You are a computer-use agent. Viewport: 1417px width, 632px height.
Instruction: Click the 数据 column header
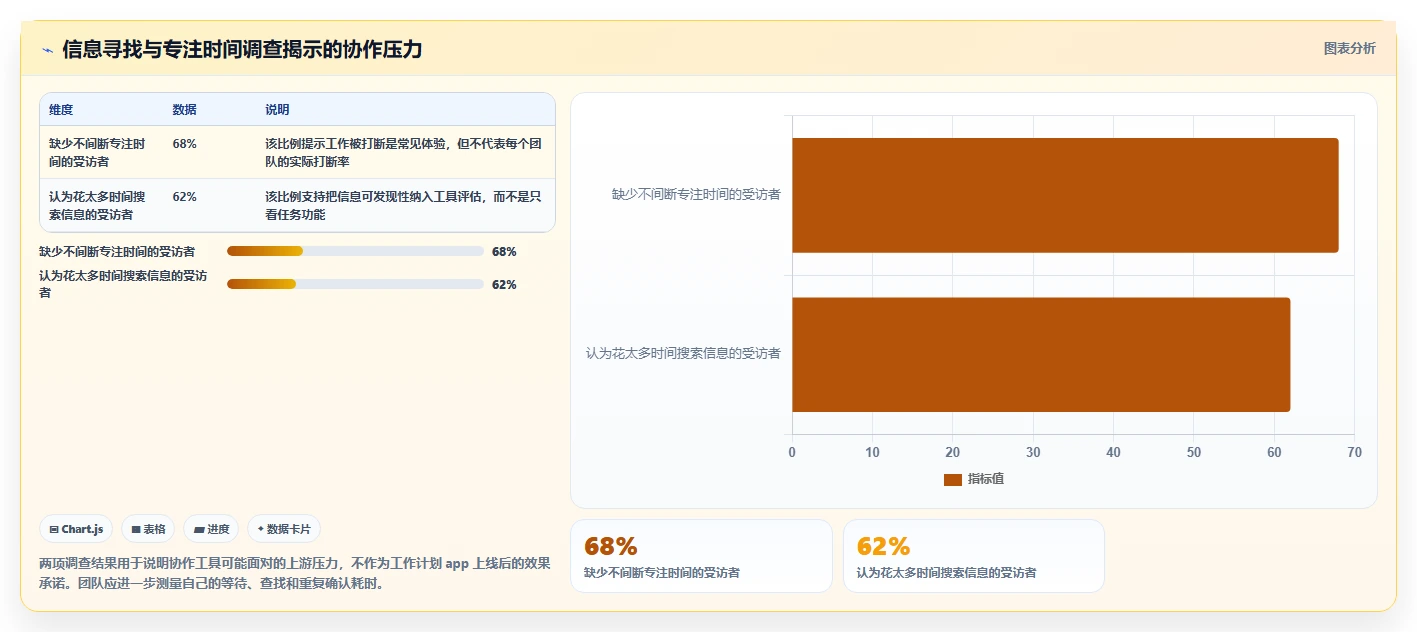pyautogui.click(x=185, y=110)
